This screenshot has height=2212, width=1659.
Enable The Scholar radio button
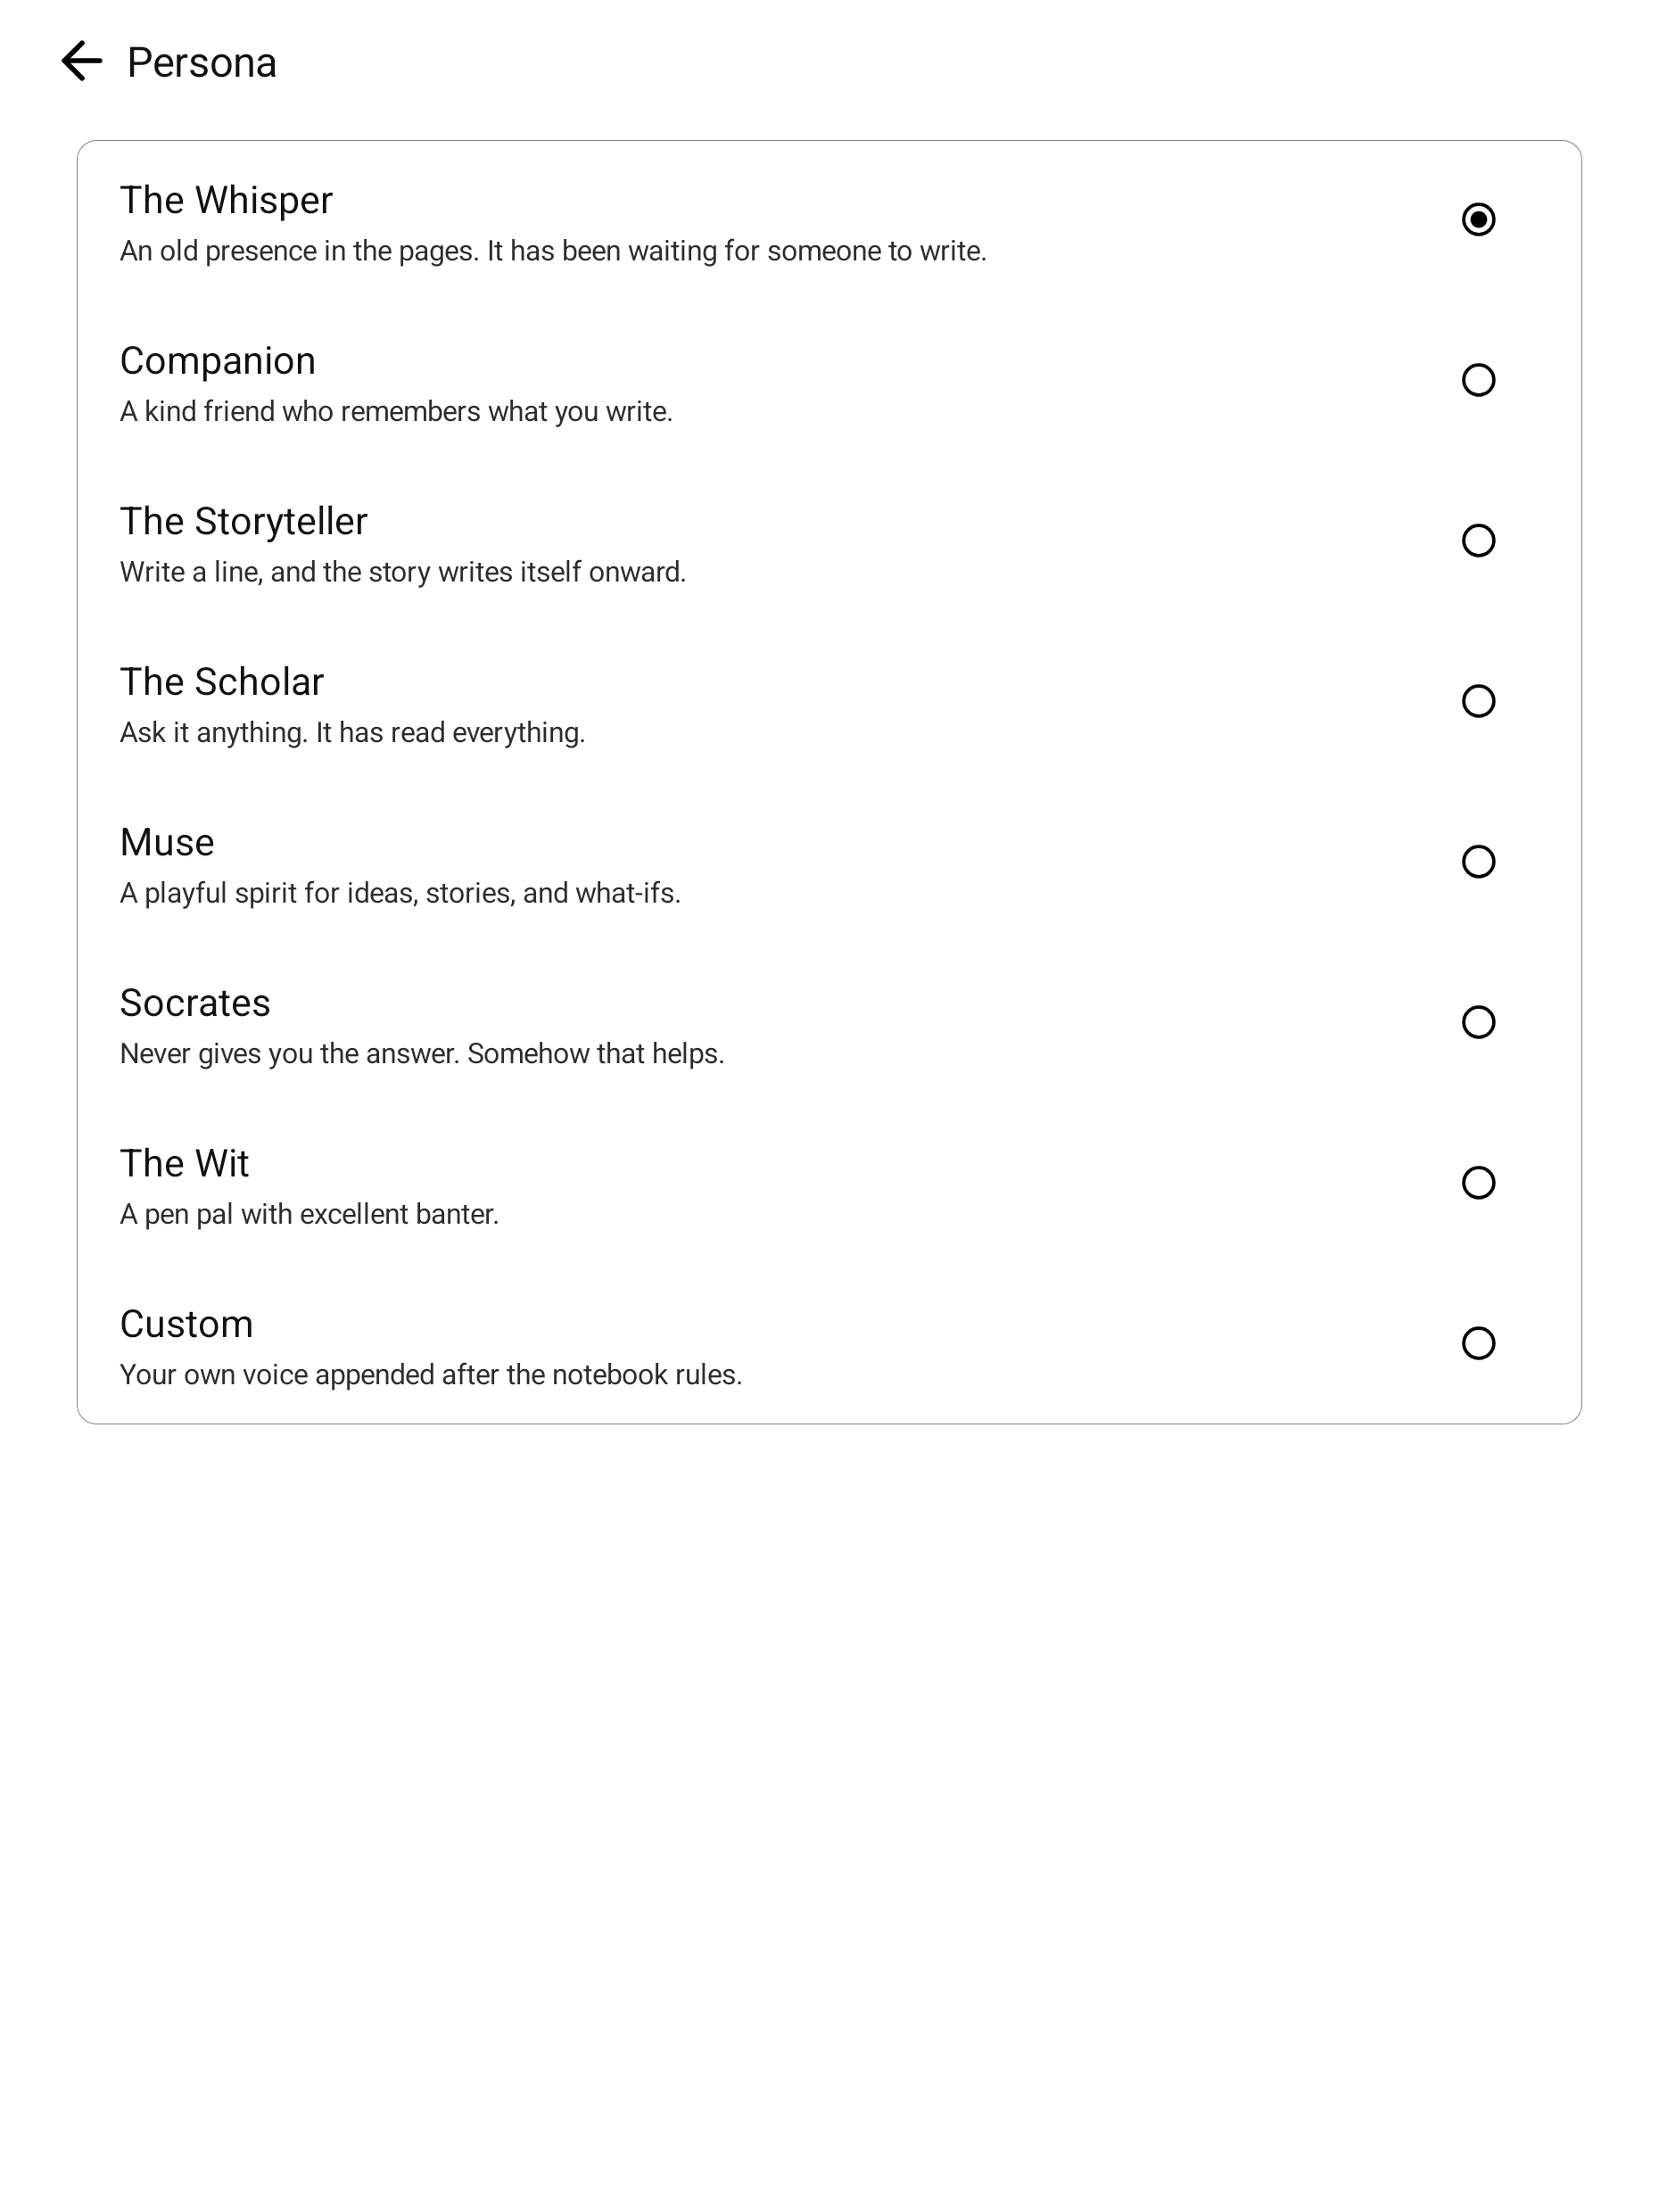[x=1478, y=701]
